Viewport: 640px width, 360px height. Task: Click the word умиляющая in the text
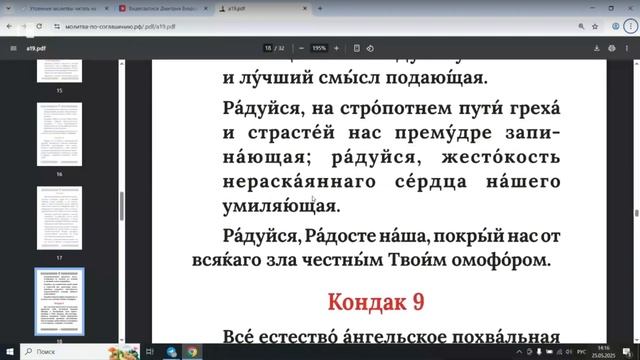point(281,206)
